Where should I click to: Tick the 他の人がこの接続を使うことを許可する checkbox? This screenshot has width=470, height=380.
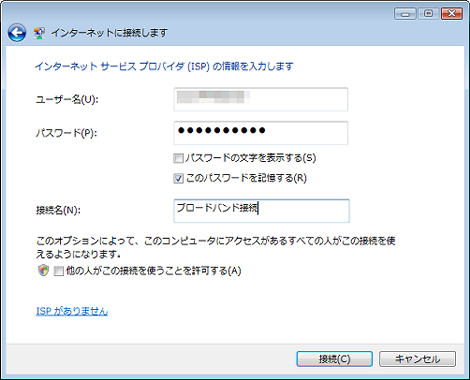59,271
